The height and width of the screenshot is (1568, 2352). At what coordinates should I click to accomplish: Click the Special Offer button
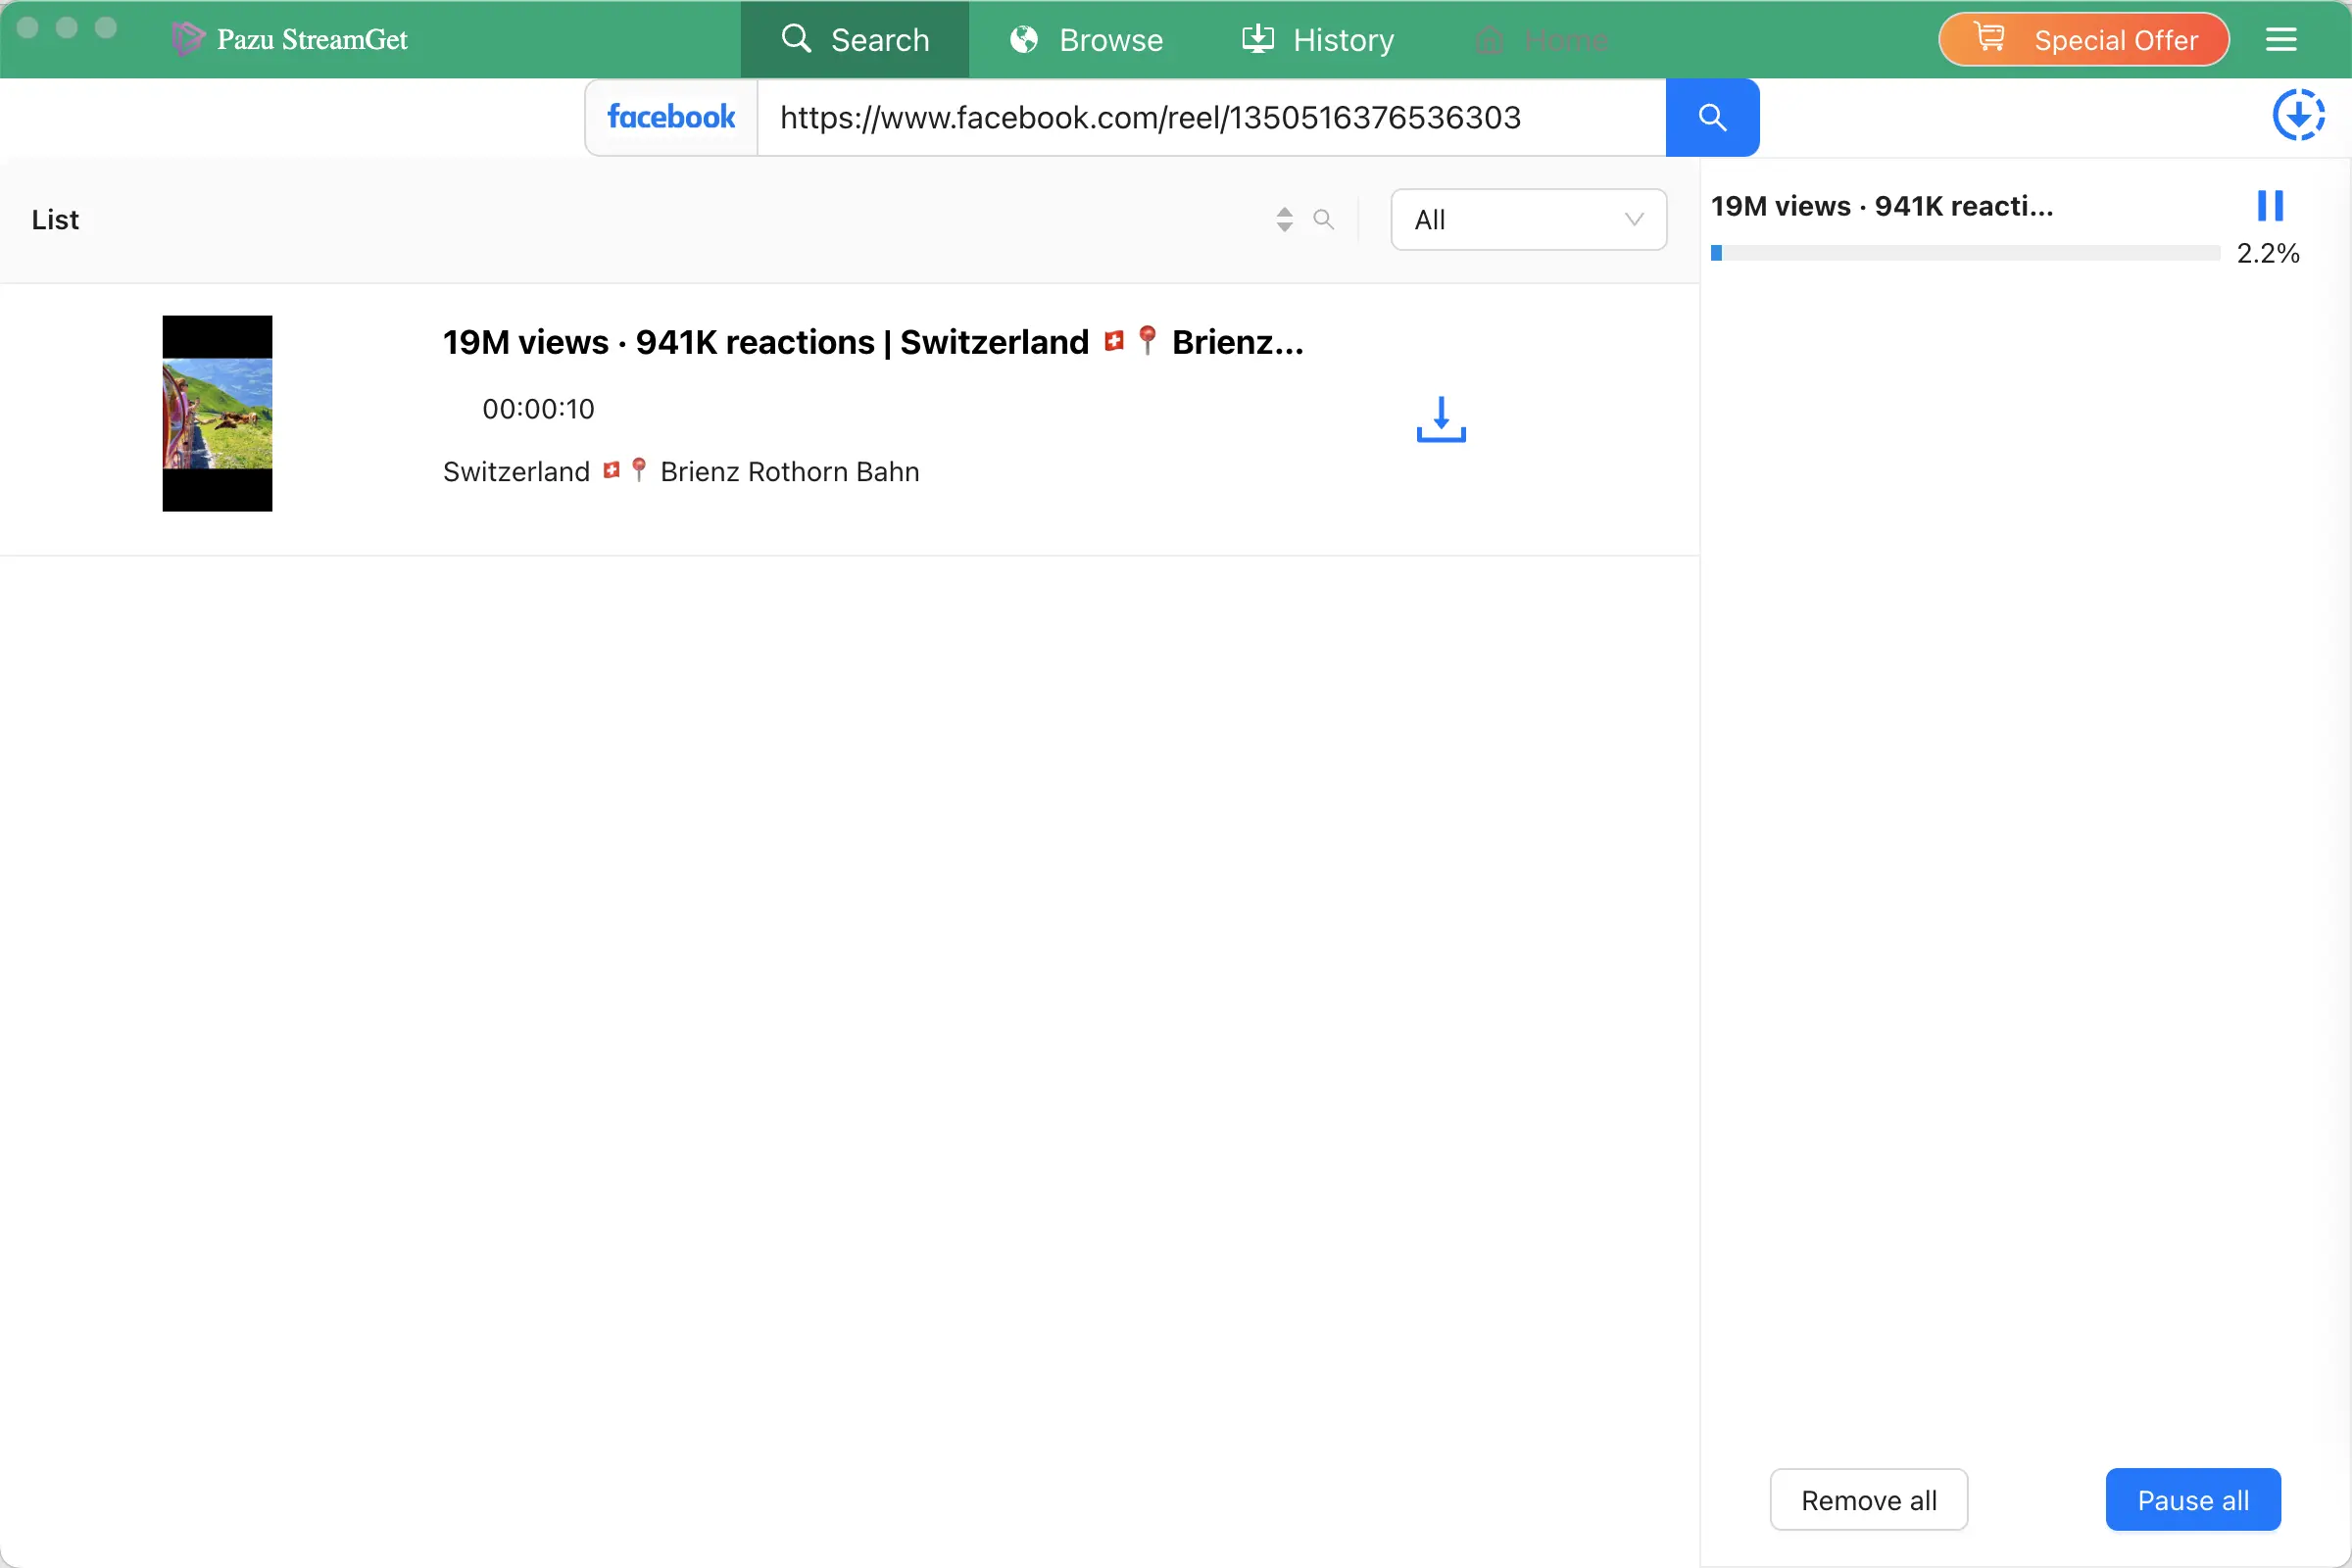2084,40
